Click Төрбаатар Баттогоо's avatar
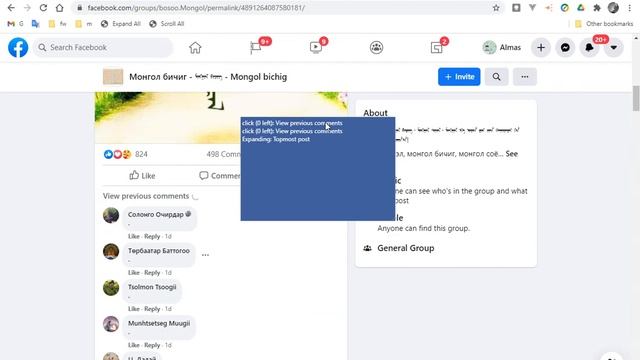Screen dimensions: 640x360 (x=111, y=251)
